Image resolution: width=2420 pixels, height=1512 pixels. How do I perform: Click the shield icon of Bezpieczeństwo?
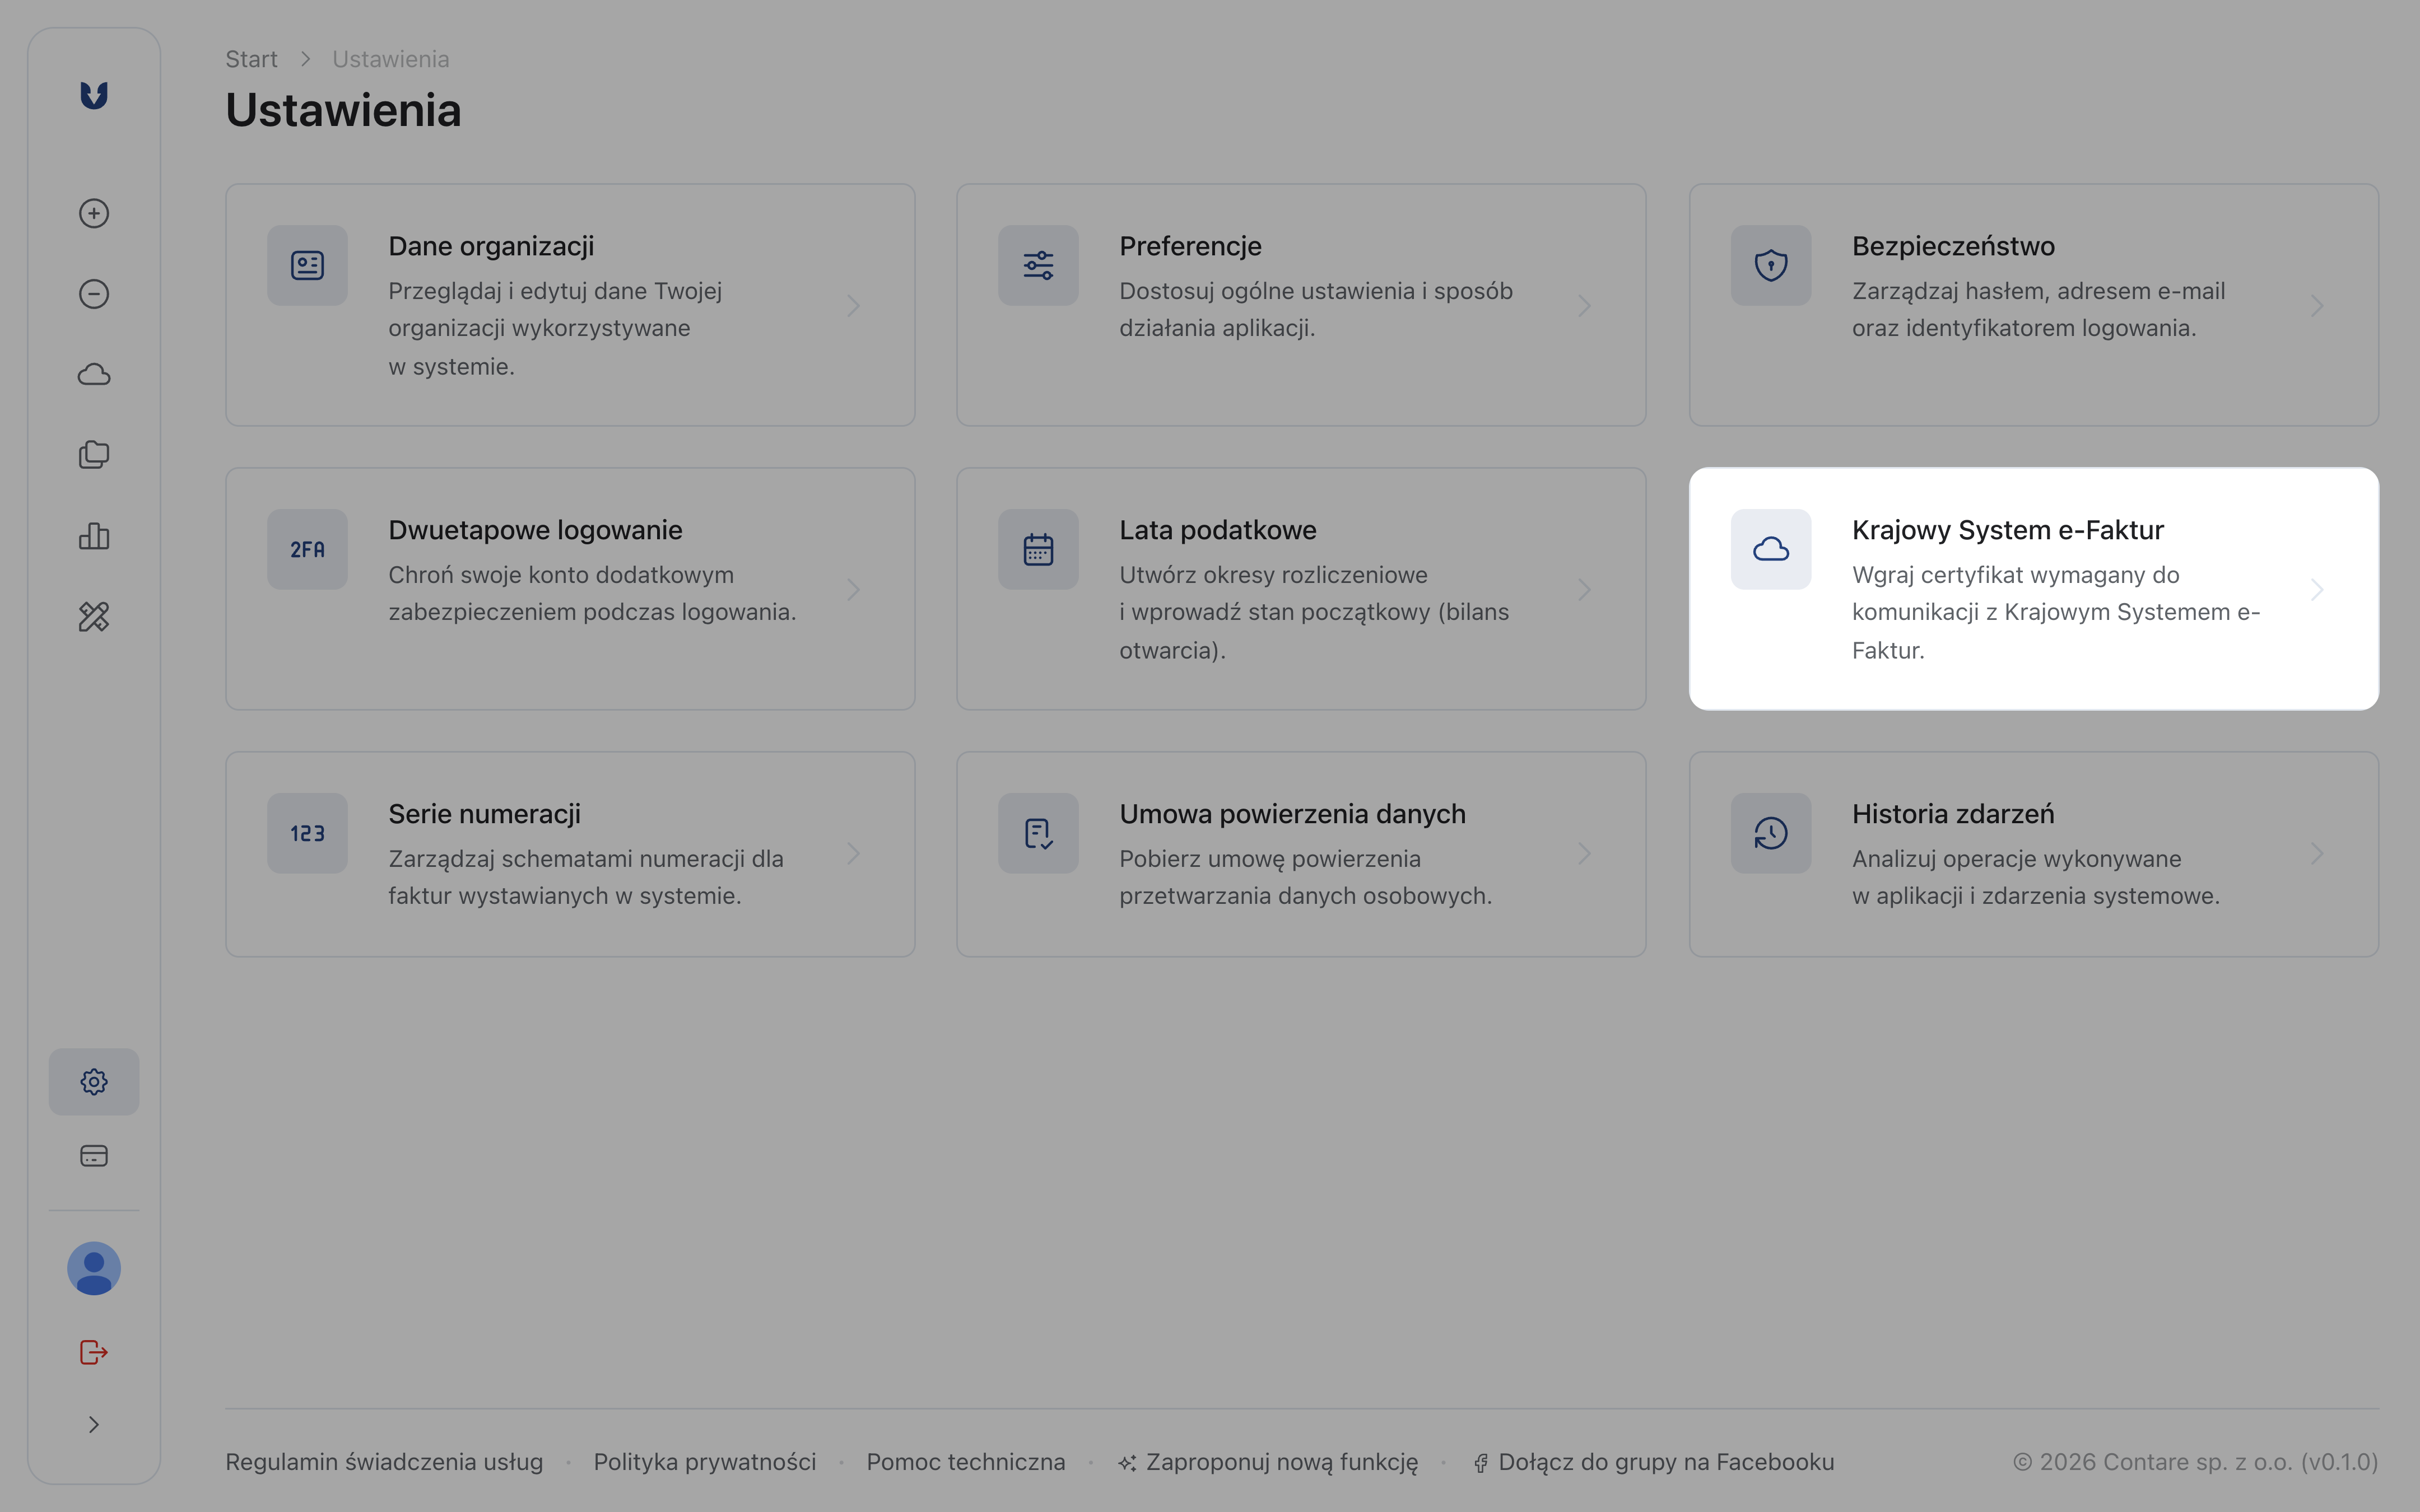pos(1771,265)
